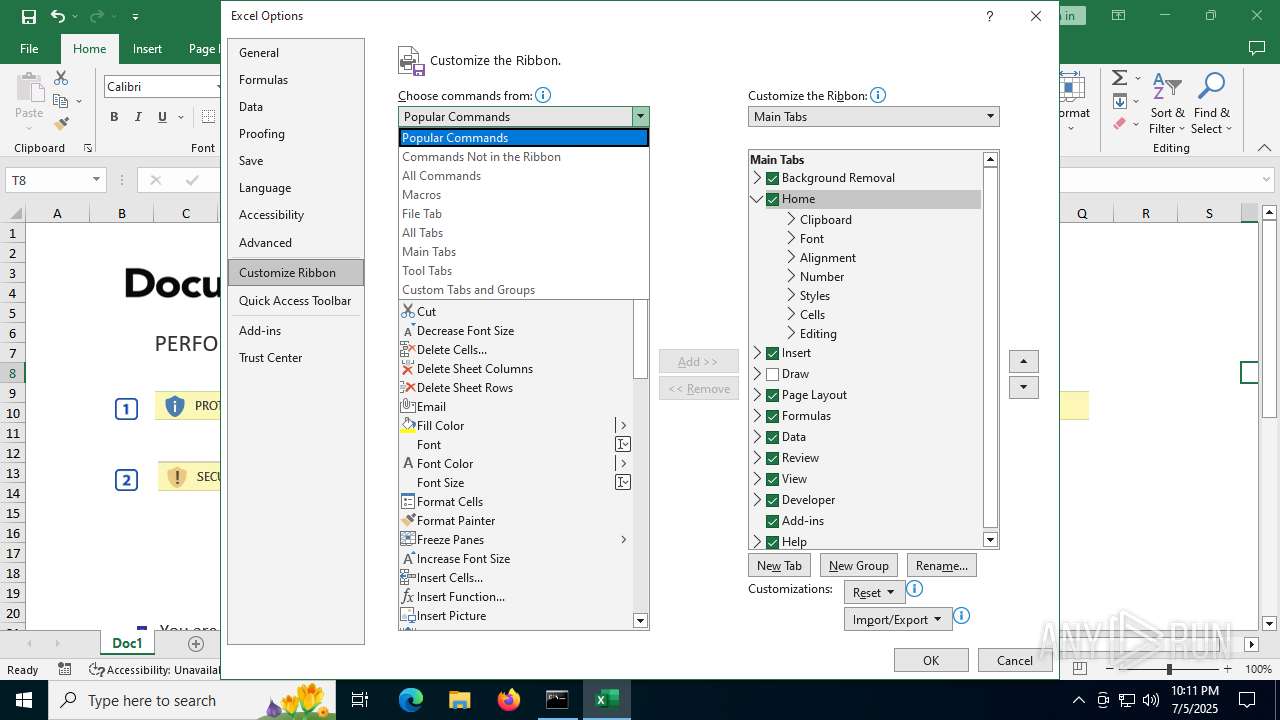Click the Excel Options help question mark

[x=989, y=16]
